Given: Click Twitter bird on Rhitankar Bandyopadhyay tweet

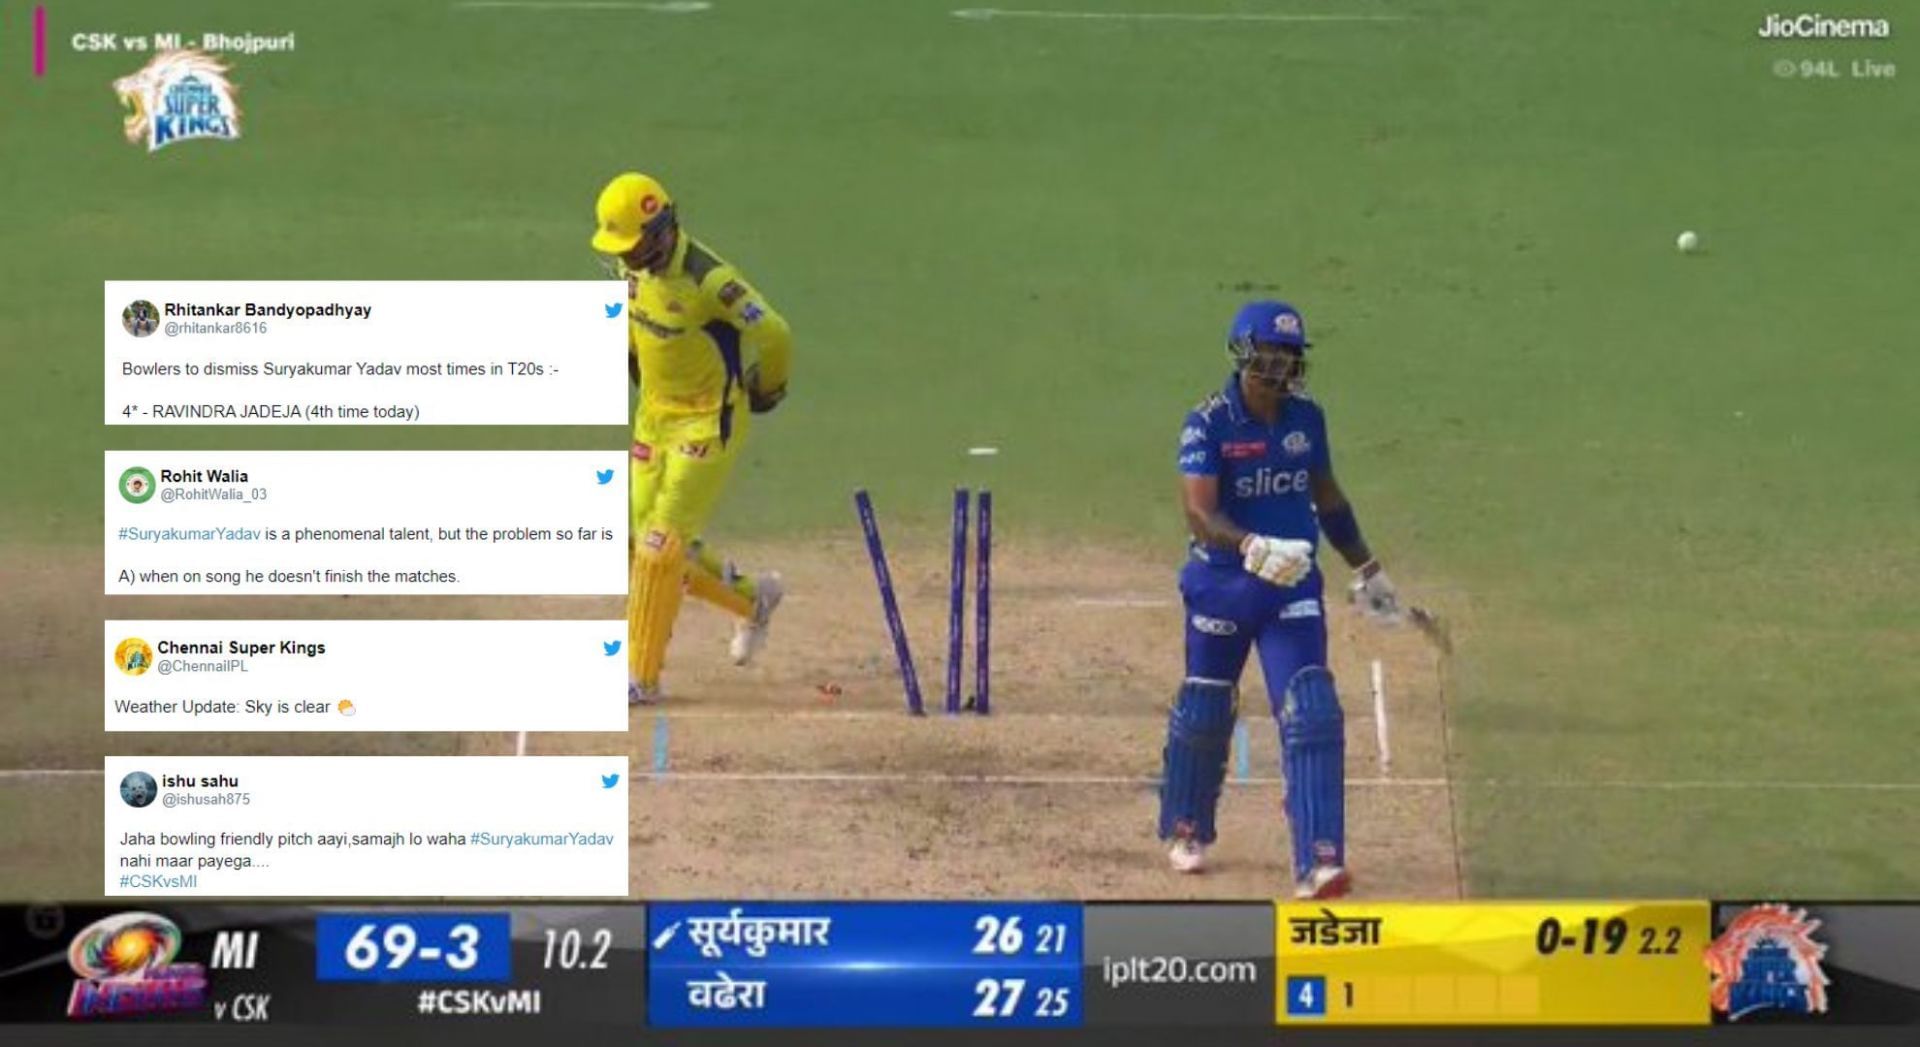Looking at the screenshot, I should pos(613,310).
